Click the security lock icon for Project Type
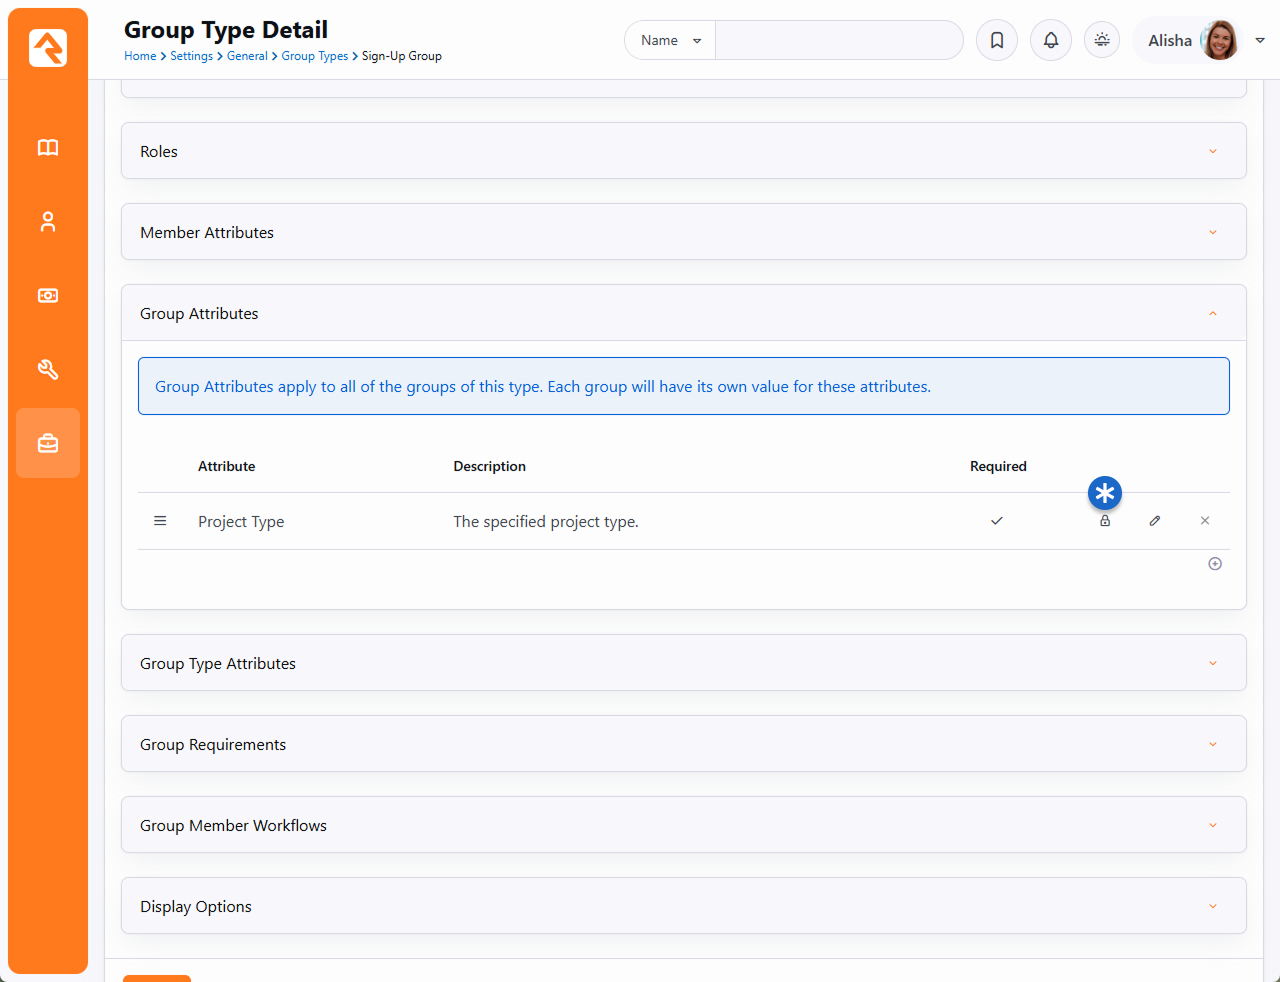Screen dimensions: 1280x982 point(1105,521)
